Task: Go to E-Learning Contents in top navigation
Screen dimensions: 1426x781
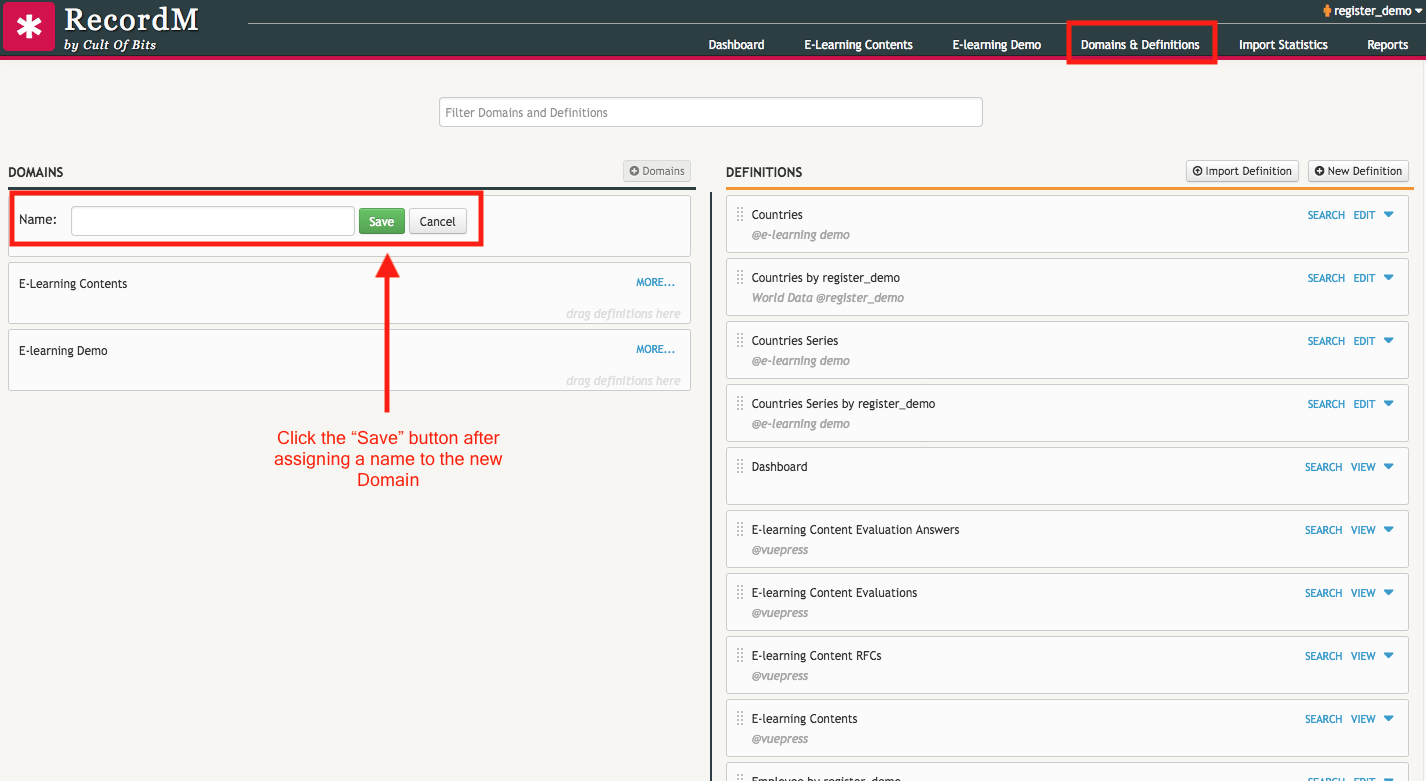Action: coord(858,45)
